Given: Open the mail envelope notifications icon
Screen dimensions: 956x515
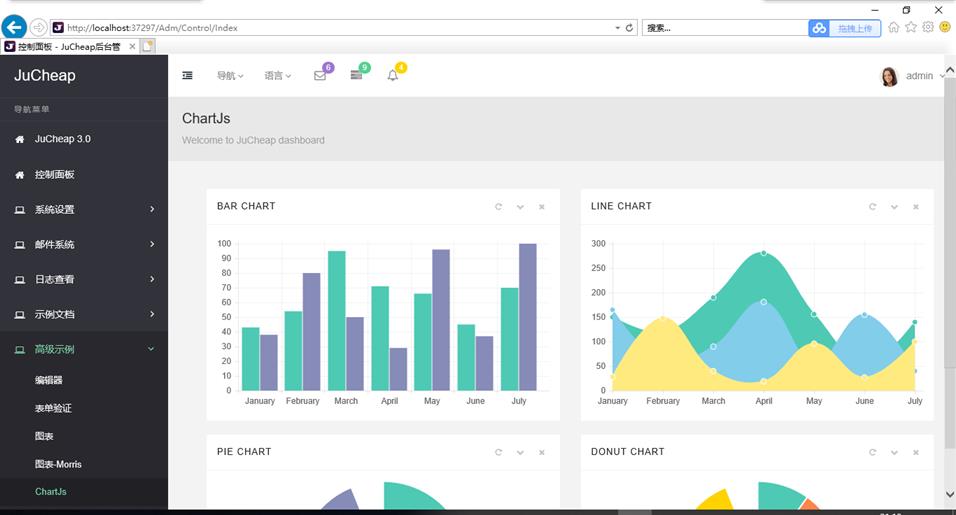Looking at the screenshot, I should click(320, 76).
